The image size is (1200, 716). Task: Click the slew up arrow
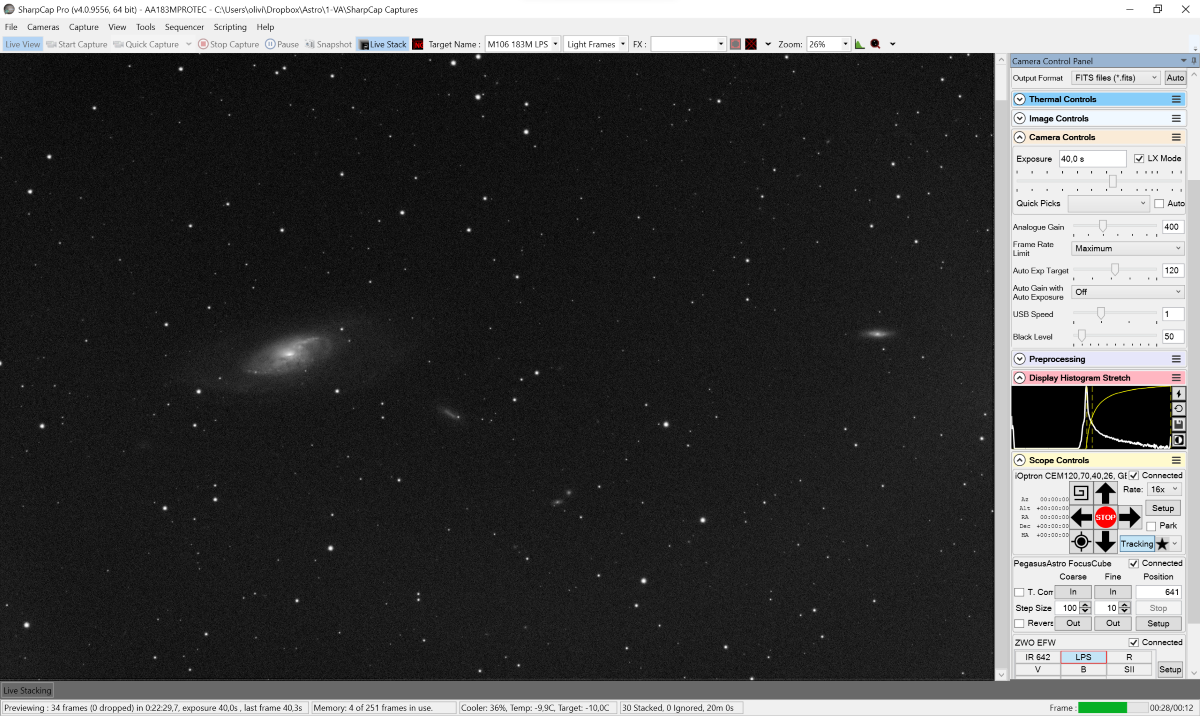tap(1105, 493)
